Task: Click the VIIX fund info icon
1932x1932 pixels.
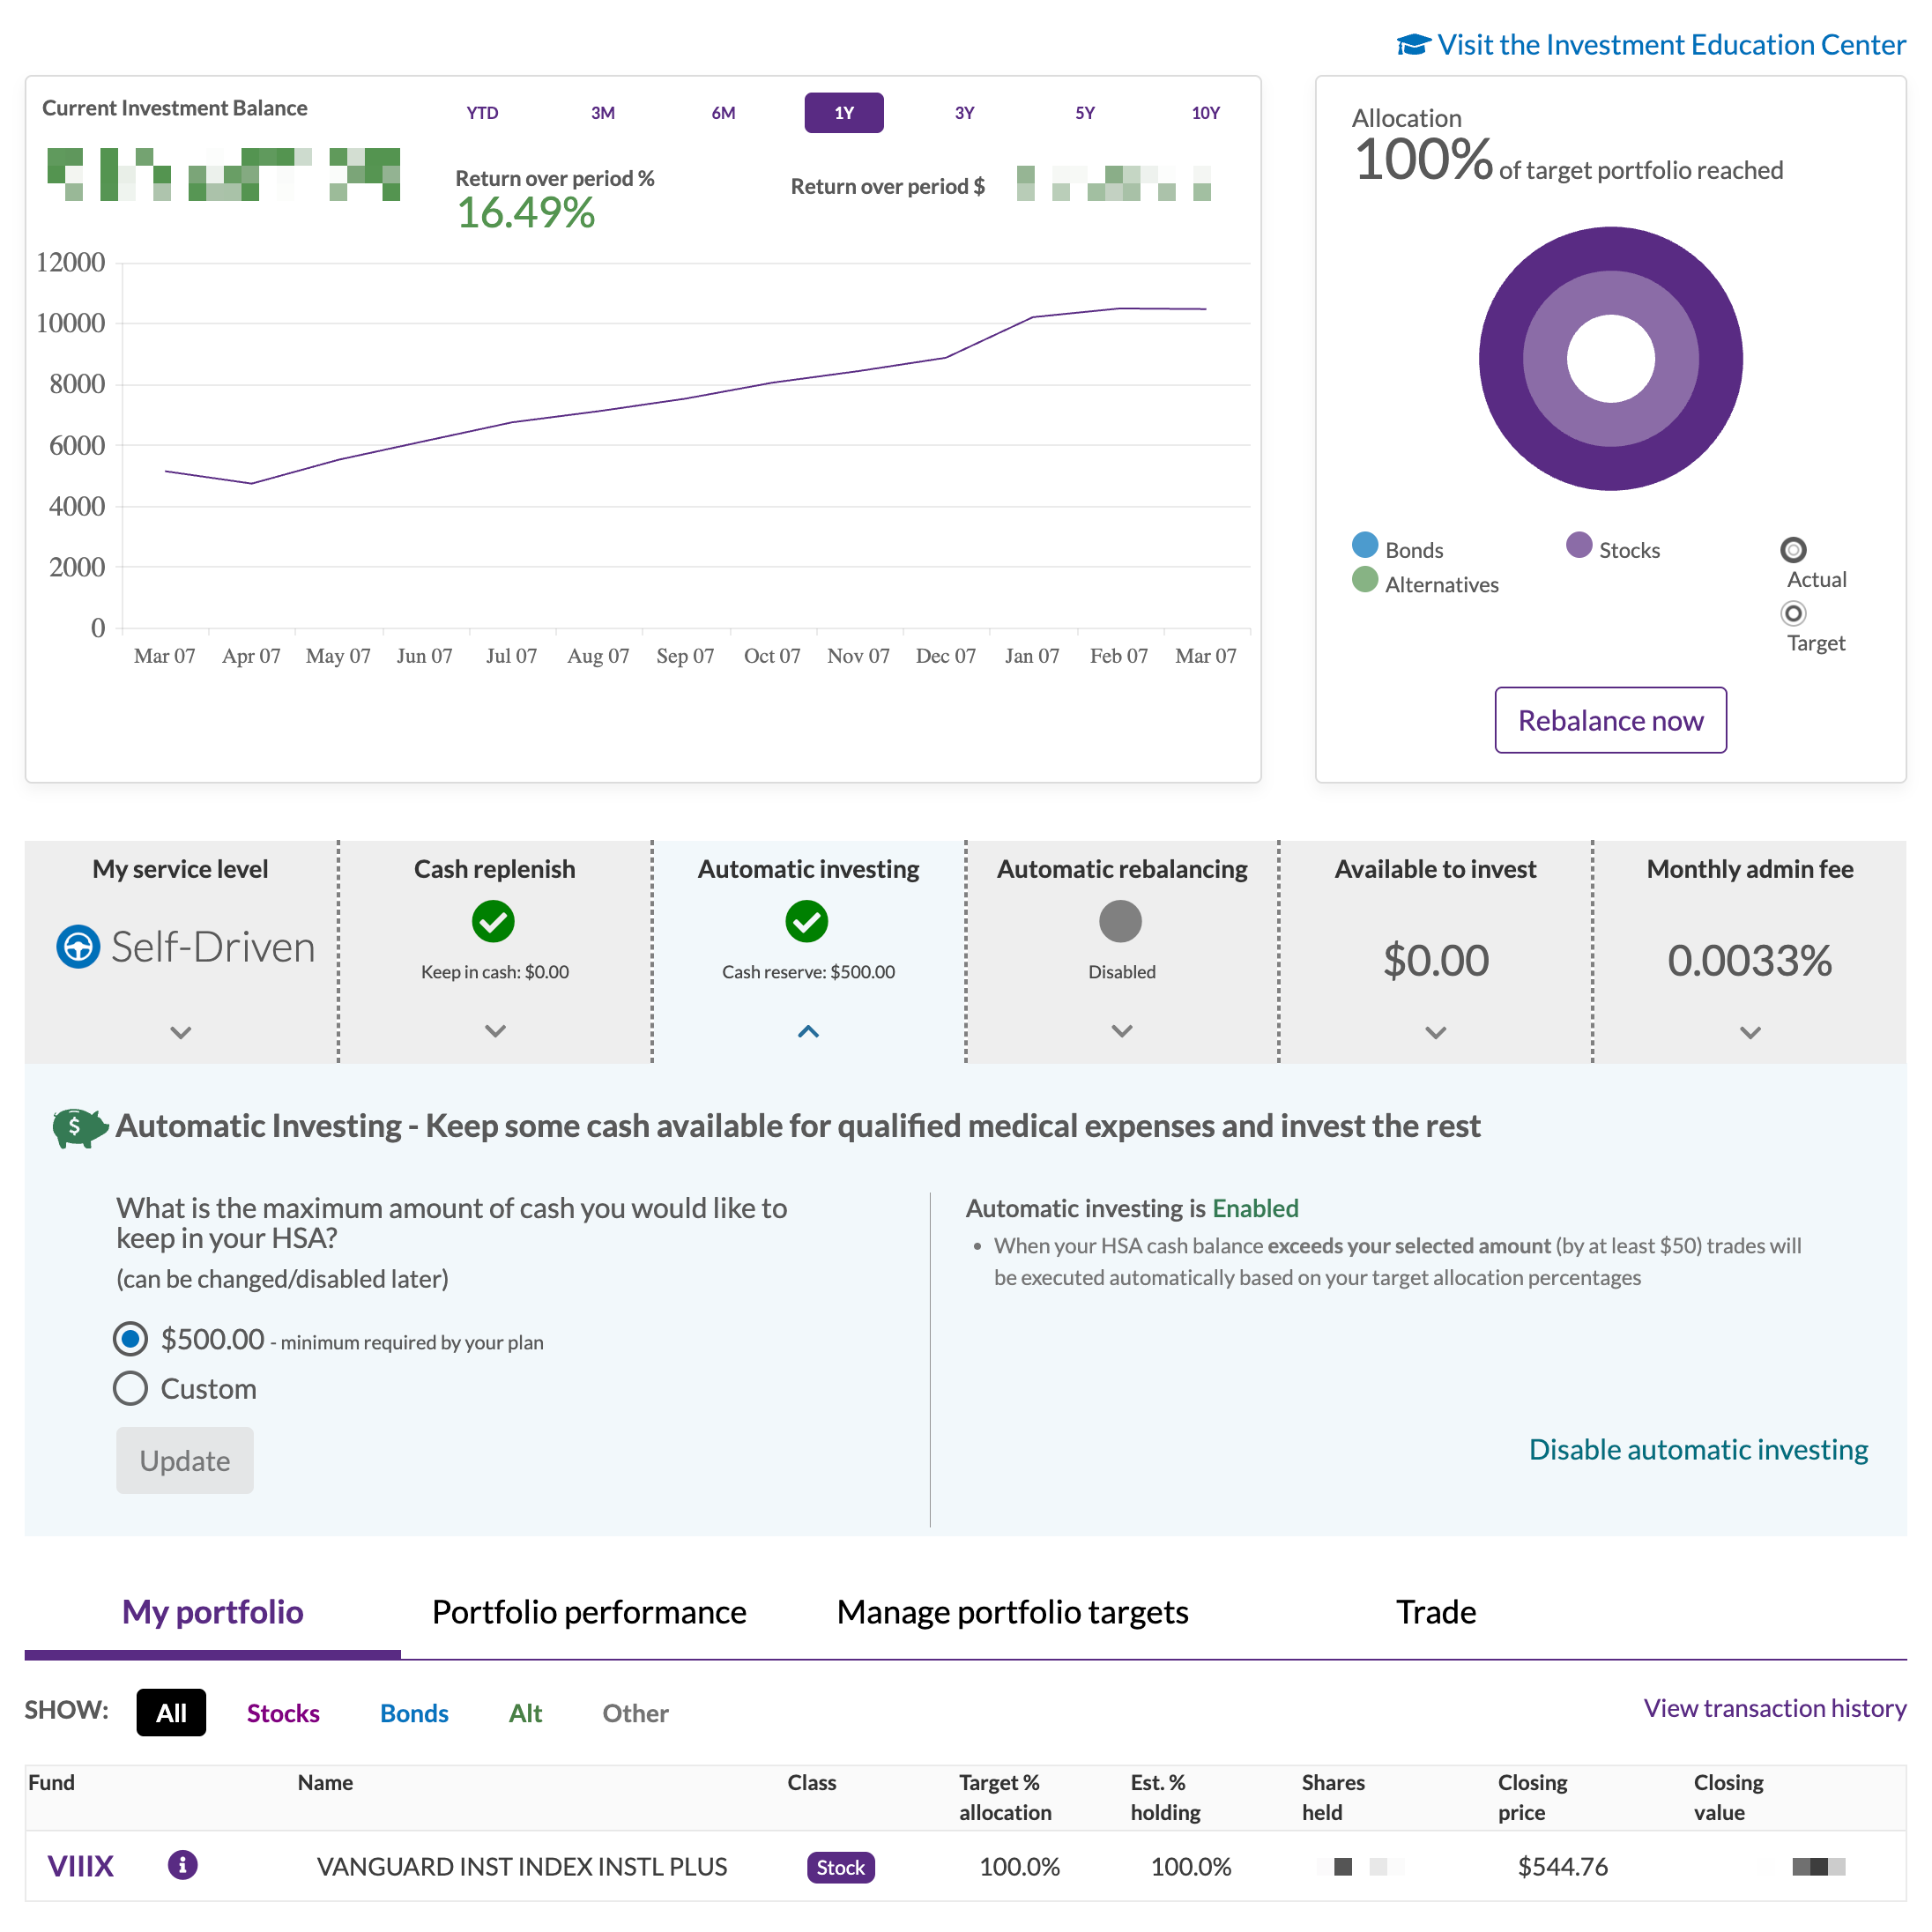Action: 182,1865
